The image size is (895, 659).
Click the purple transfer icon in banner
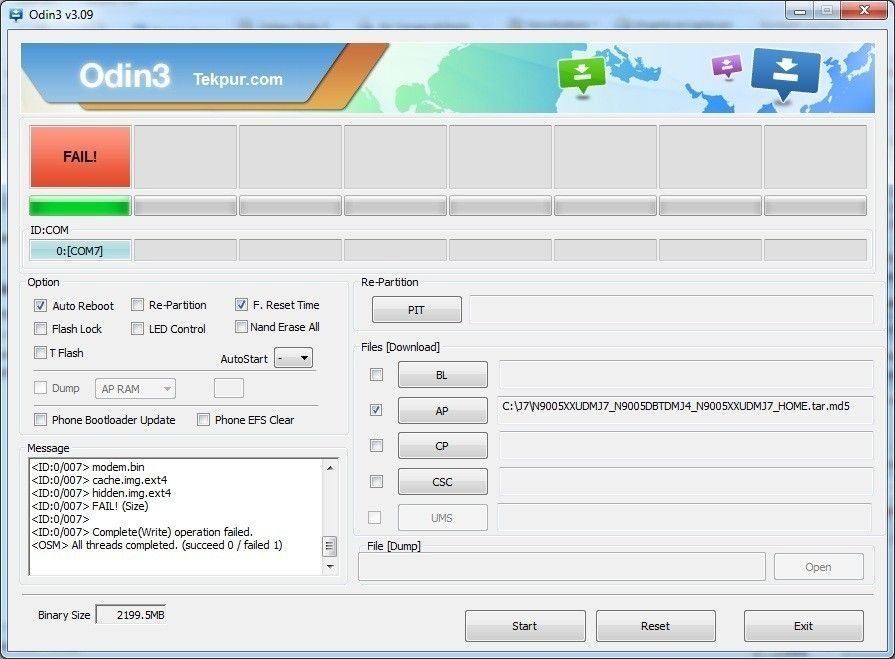[727, 66]
